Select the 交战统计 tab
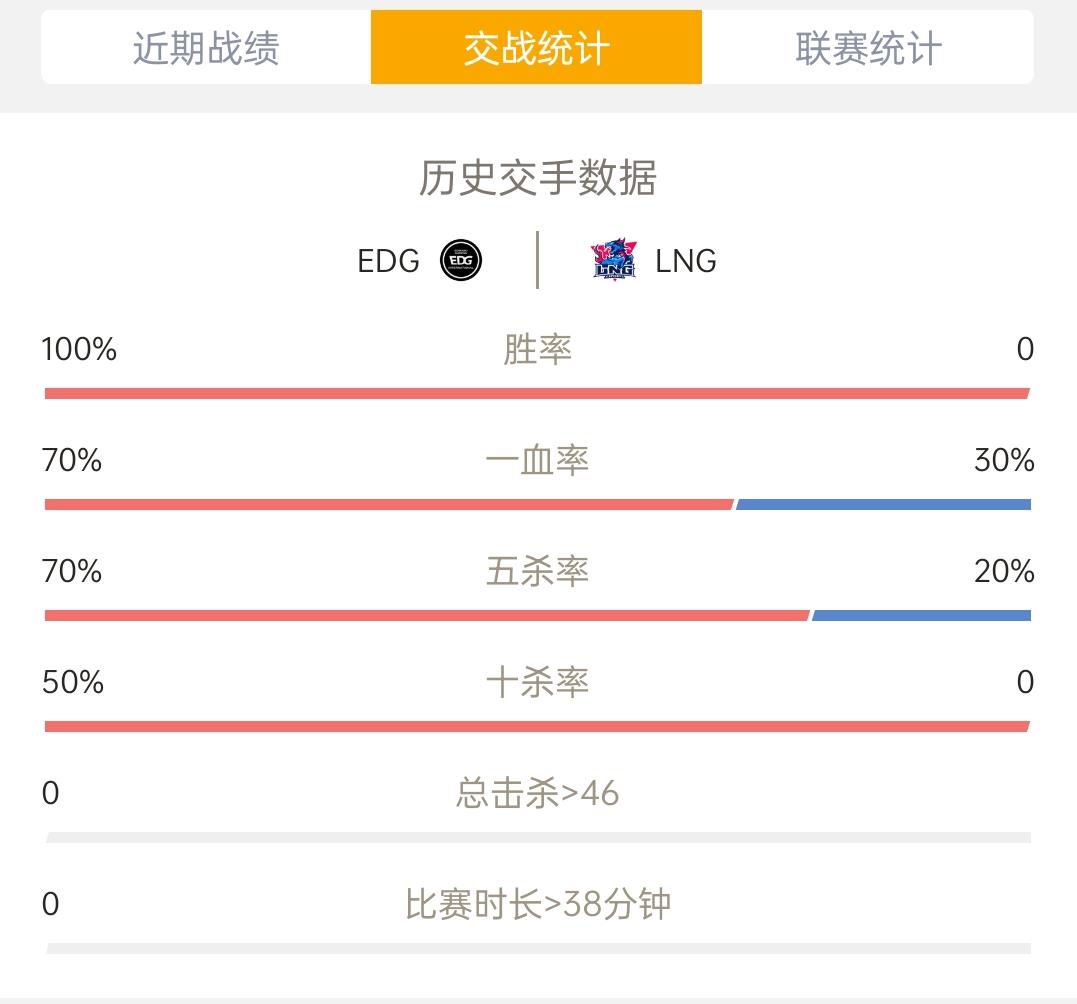 [536, 47]
